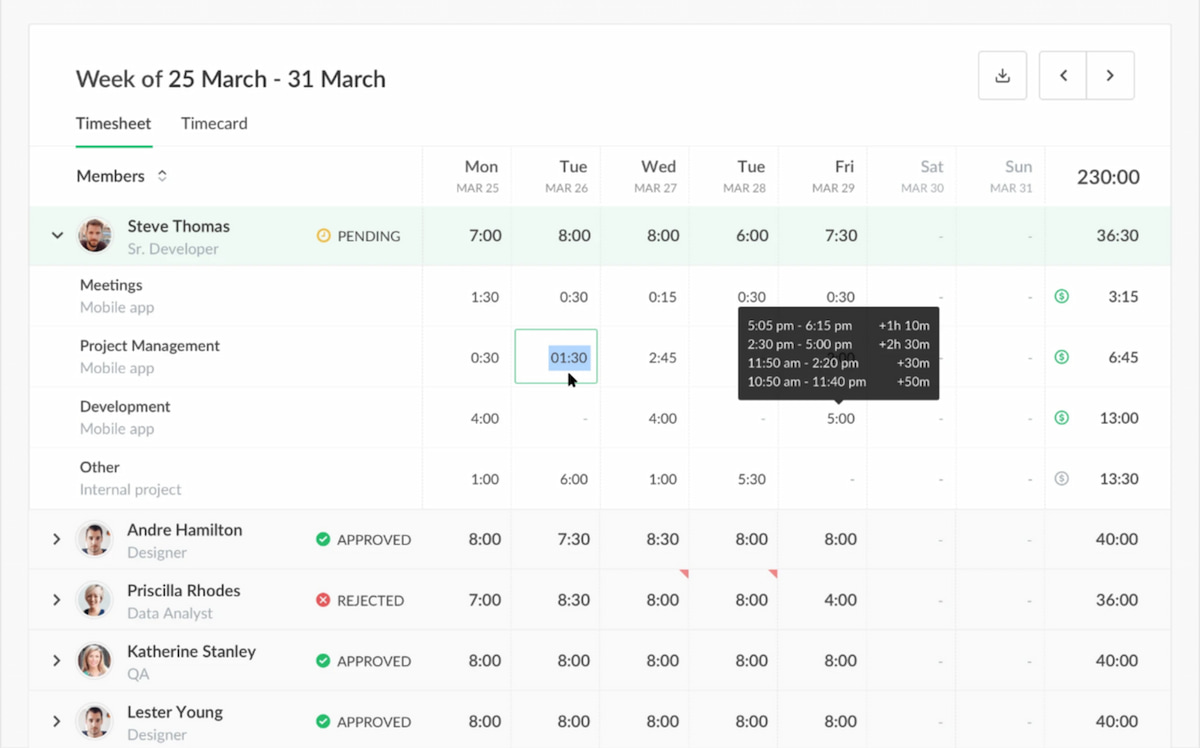
Task: Expand Katherine Stanley's row
Action: tap(57, 660)
